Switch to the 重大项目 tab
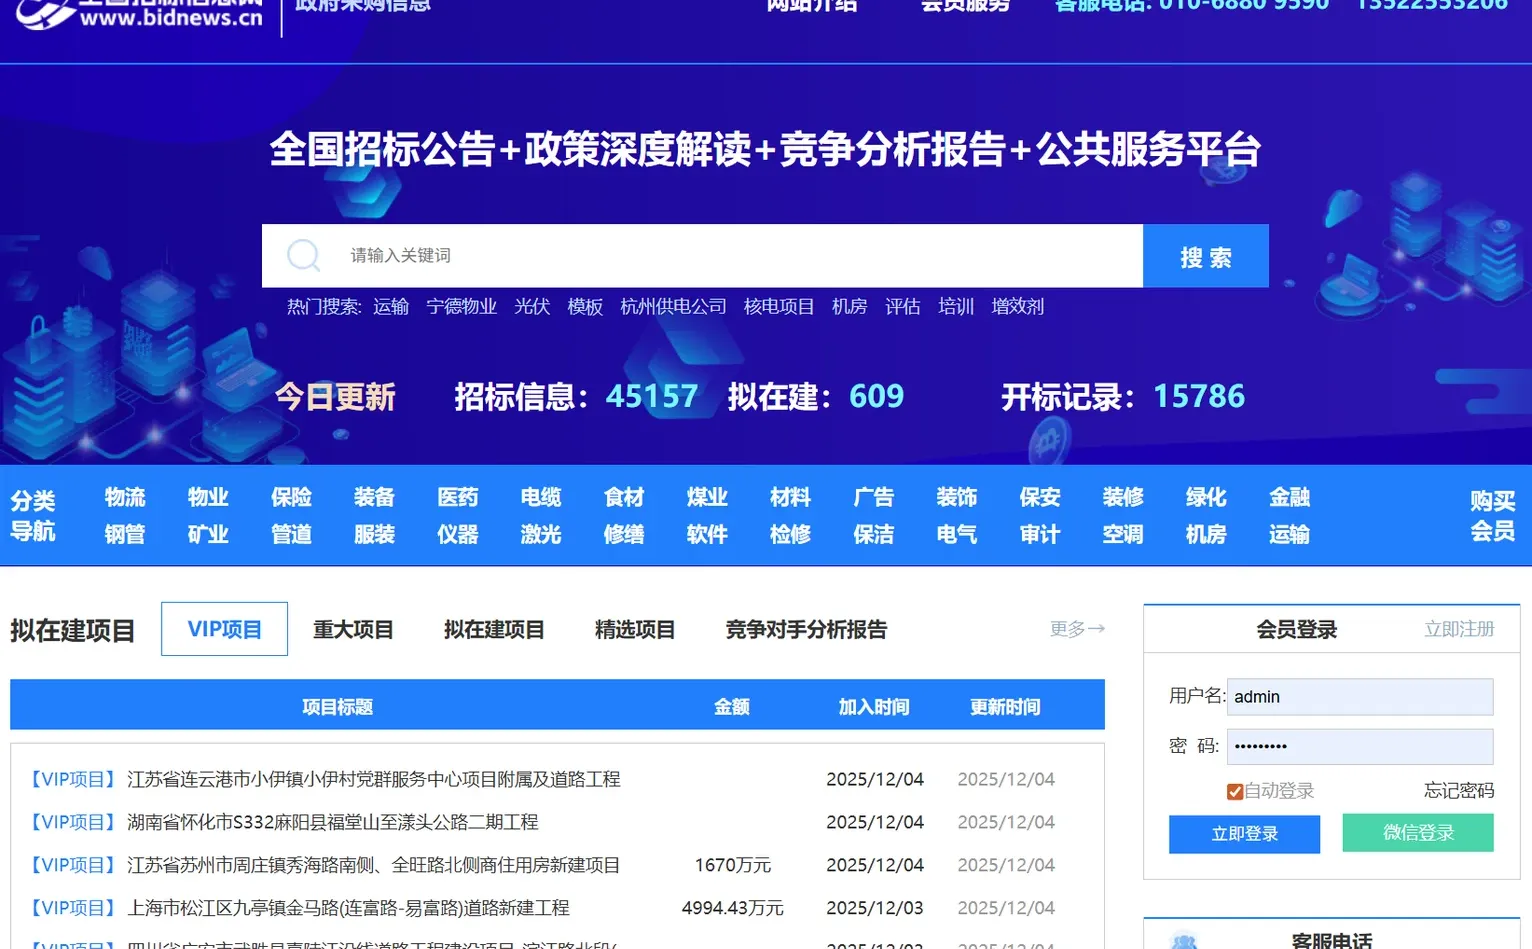 352,628
